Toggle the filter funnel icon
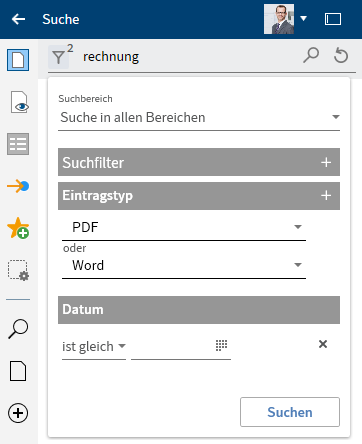362x444 pixels. click(x=59, y=57)
